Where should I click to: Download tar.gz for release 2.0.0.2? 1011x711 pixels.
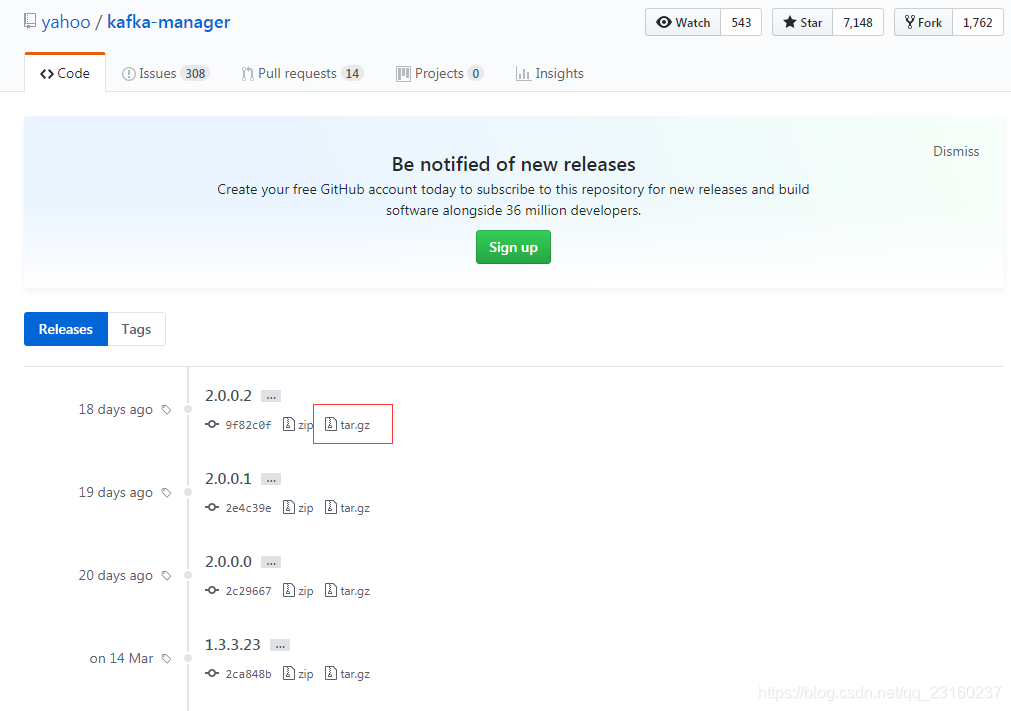click(x=348, y=424)
